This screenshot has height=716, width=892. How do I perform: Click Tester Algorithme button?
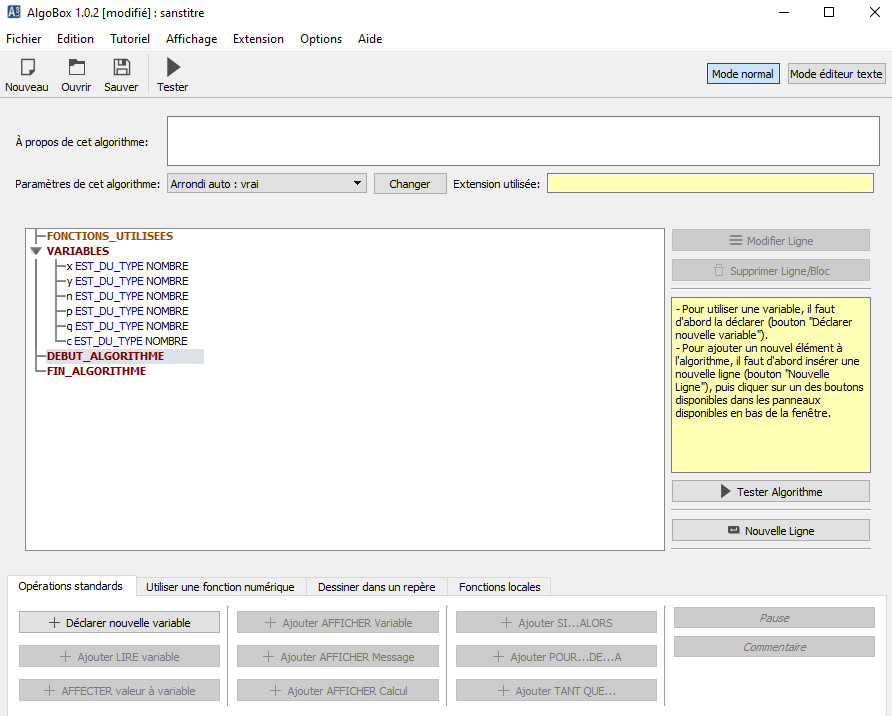point(771,491)
